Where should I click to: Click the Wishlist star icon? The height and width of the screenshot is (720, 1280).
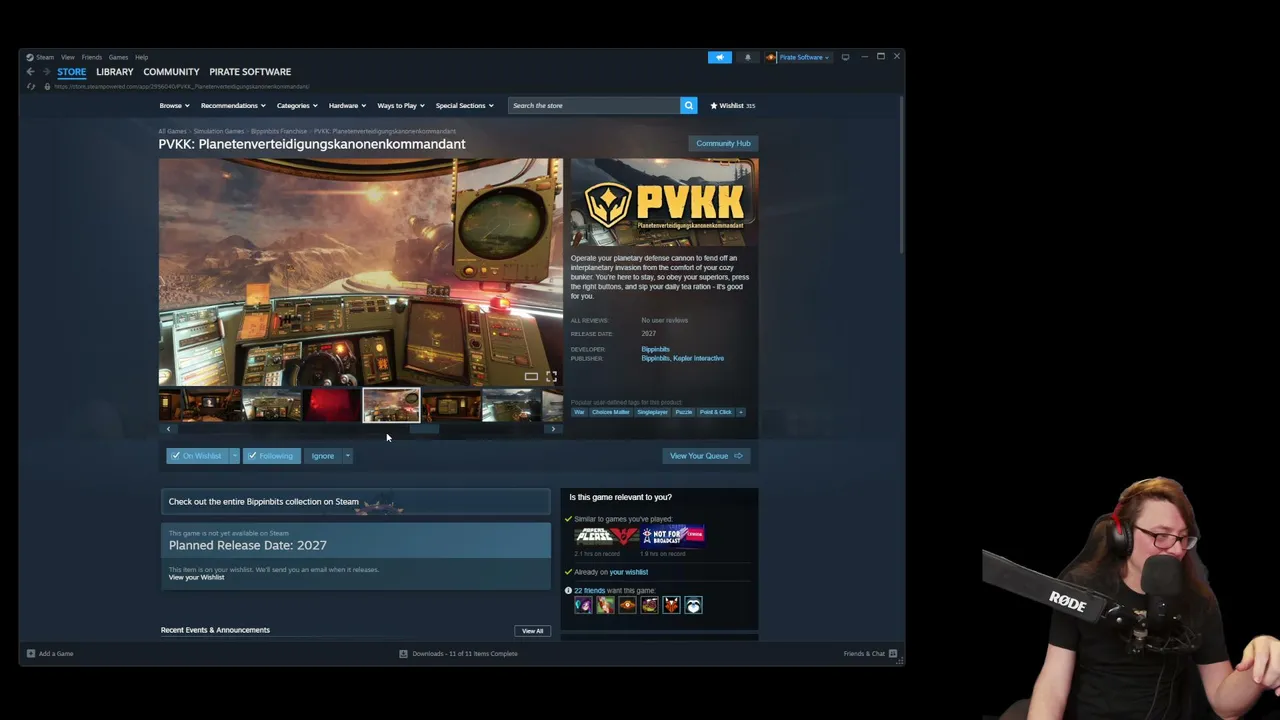pos(714,105)
